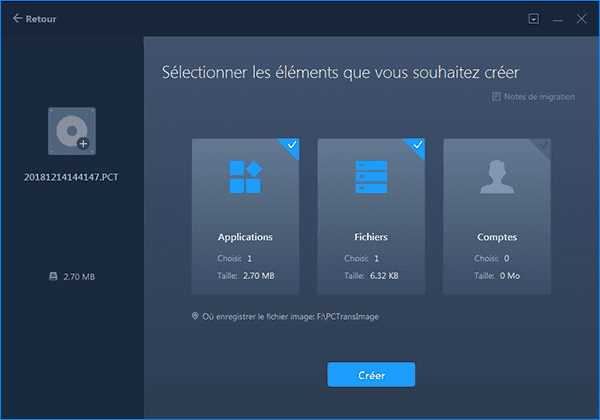The height and width of the screenshot is (420, 600).
Task: Change image save path F:\PCTransImage
Action: pyautogui.click(x=348, y=317)
